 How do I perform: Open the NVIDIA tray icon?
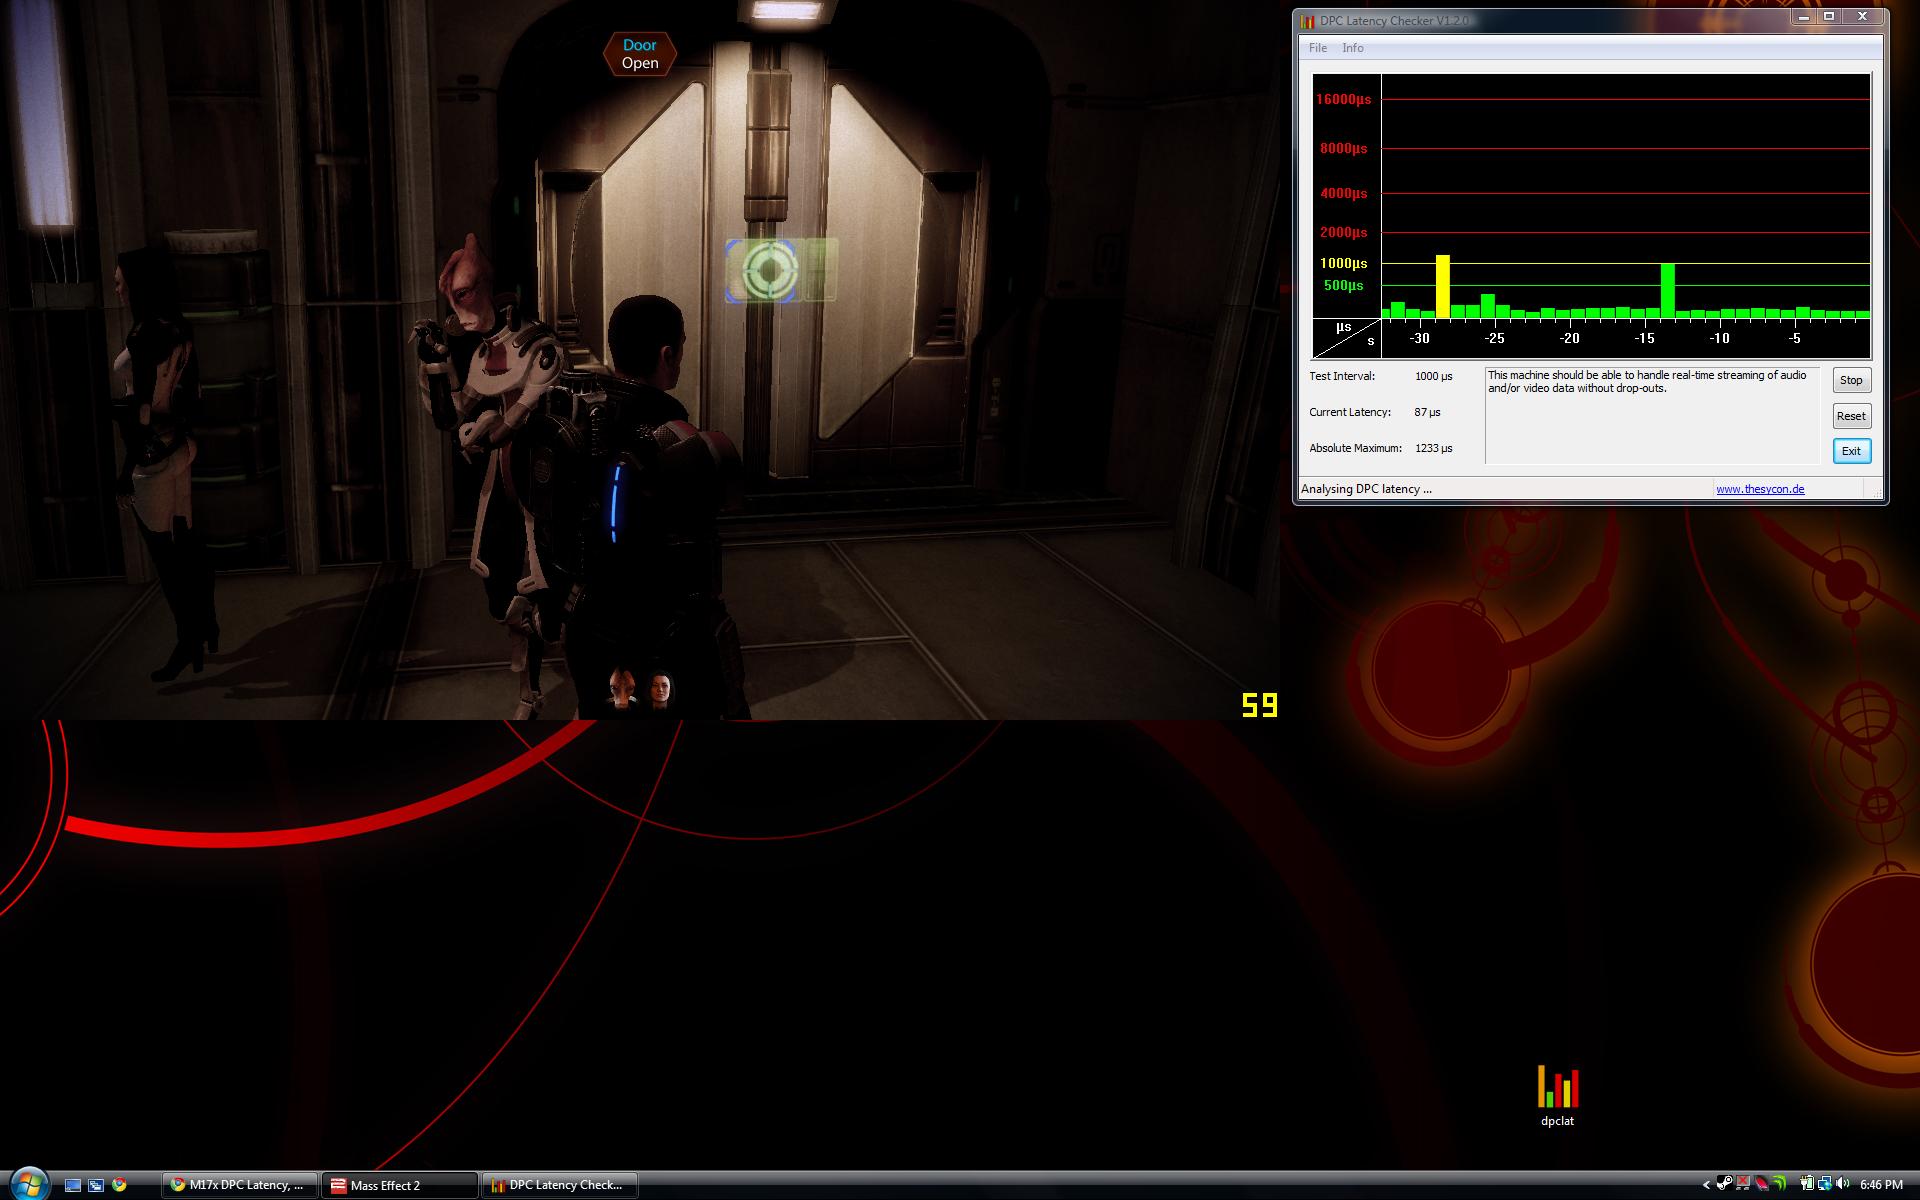[1779, 1183]
